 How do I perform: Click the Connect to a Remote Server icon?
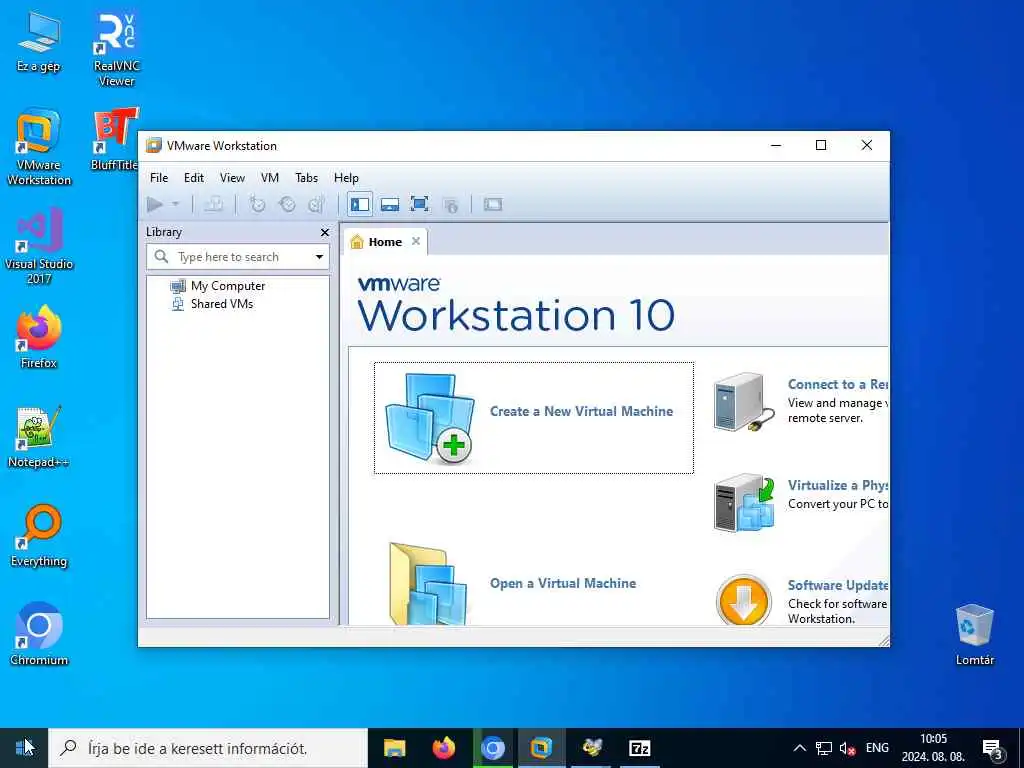(x=744, y=402)
